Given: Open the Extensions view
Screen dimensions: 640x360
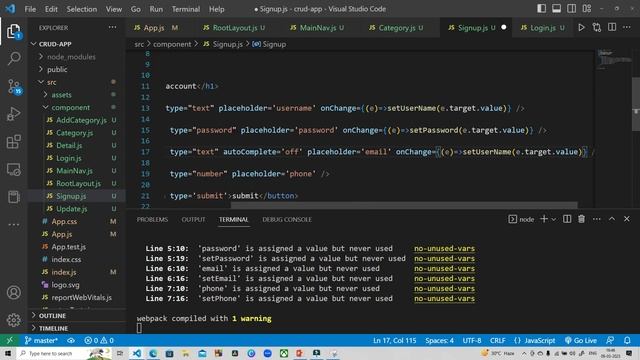Looking at the screenshot, I should [13, 142].
